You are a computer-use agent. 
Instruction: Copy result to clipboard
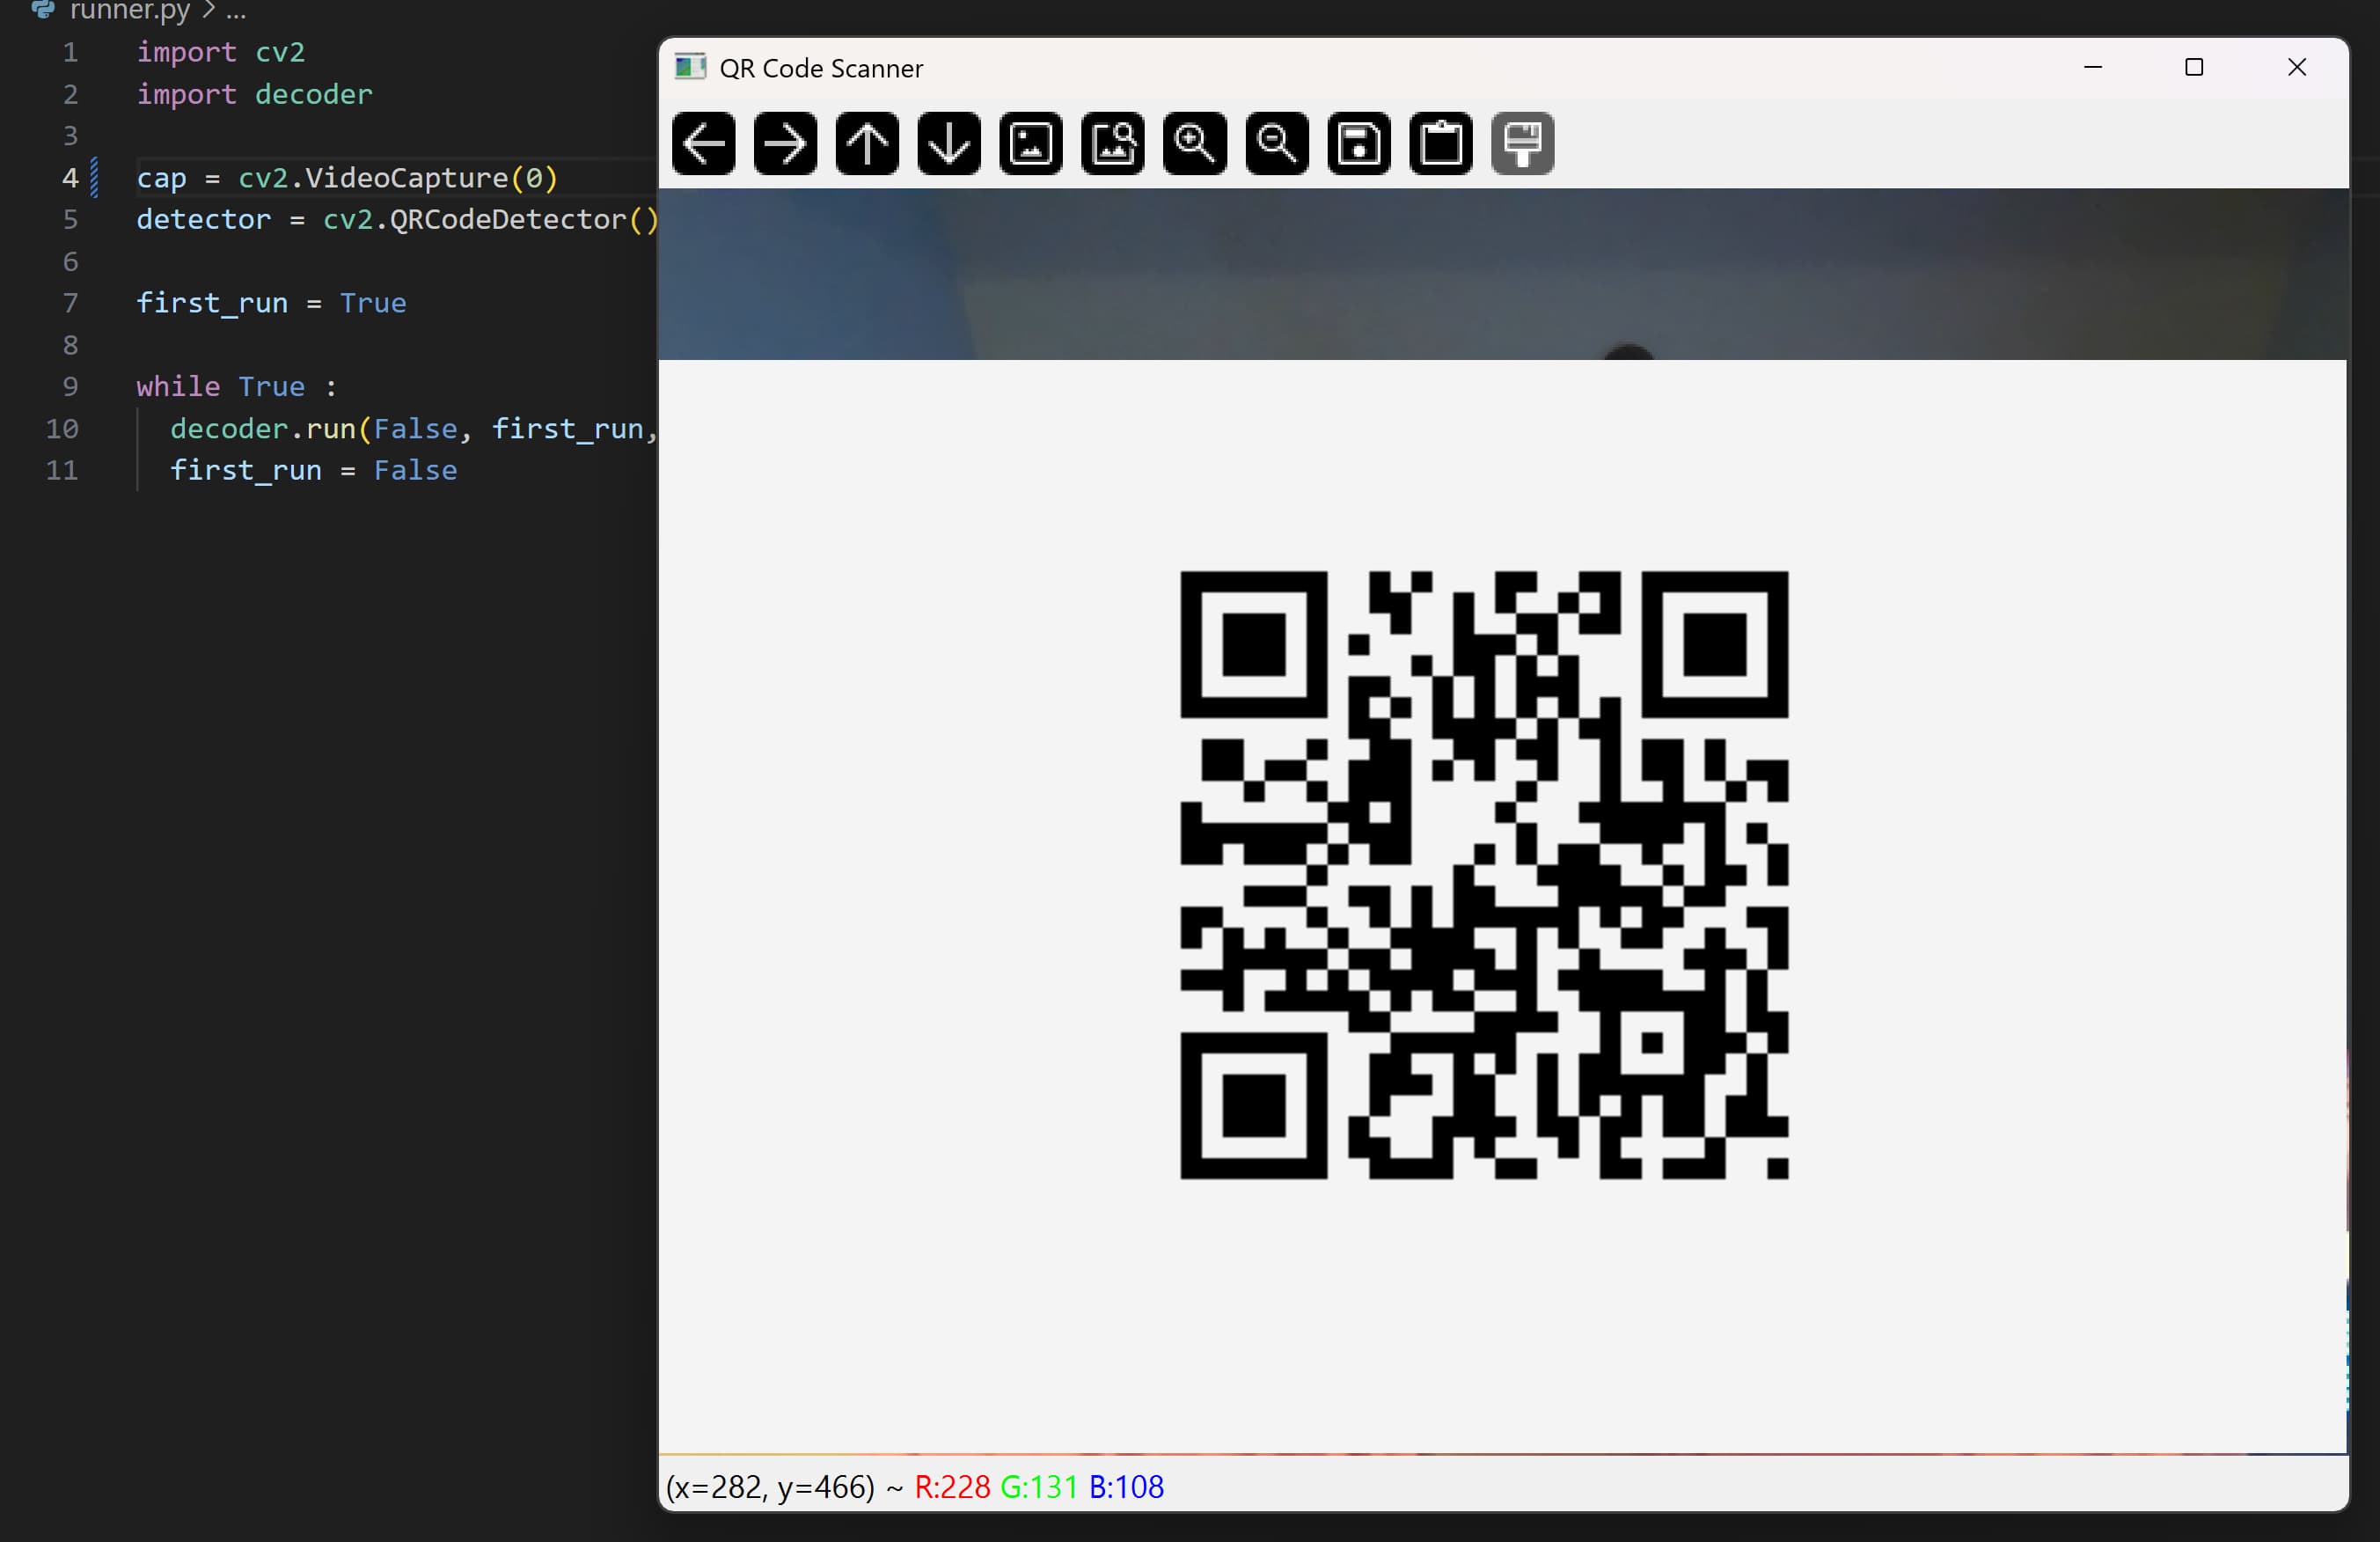point(1440,143)
